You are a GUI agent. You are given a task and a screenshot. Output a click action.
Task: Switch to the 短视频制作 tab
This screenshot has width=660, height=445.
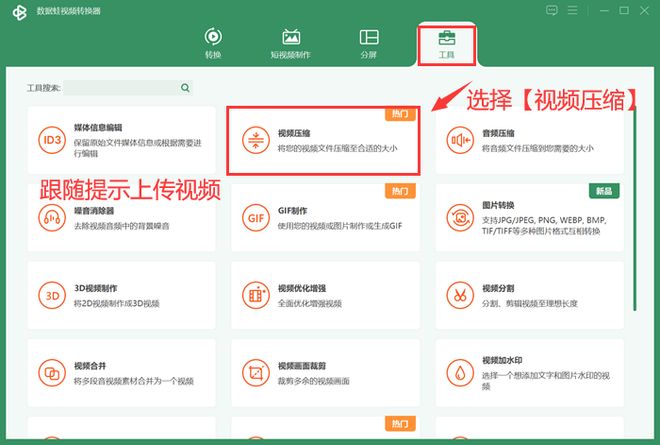click(291, 42)
